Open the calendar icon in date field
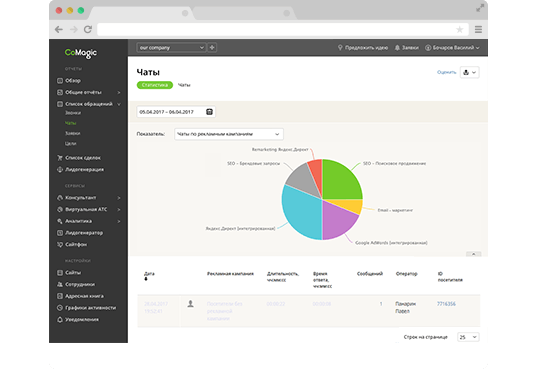 click(x=209, y=112)
